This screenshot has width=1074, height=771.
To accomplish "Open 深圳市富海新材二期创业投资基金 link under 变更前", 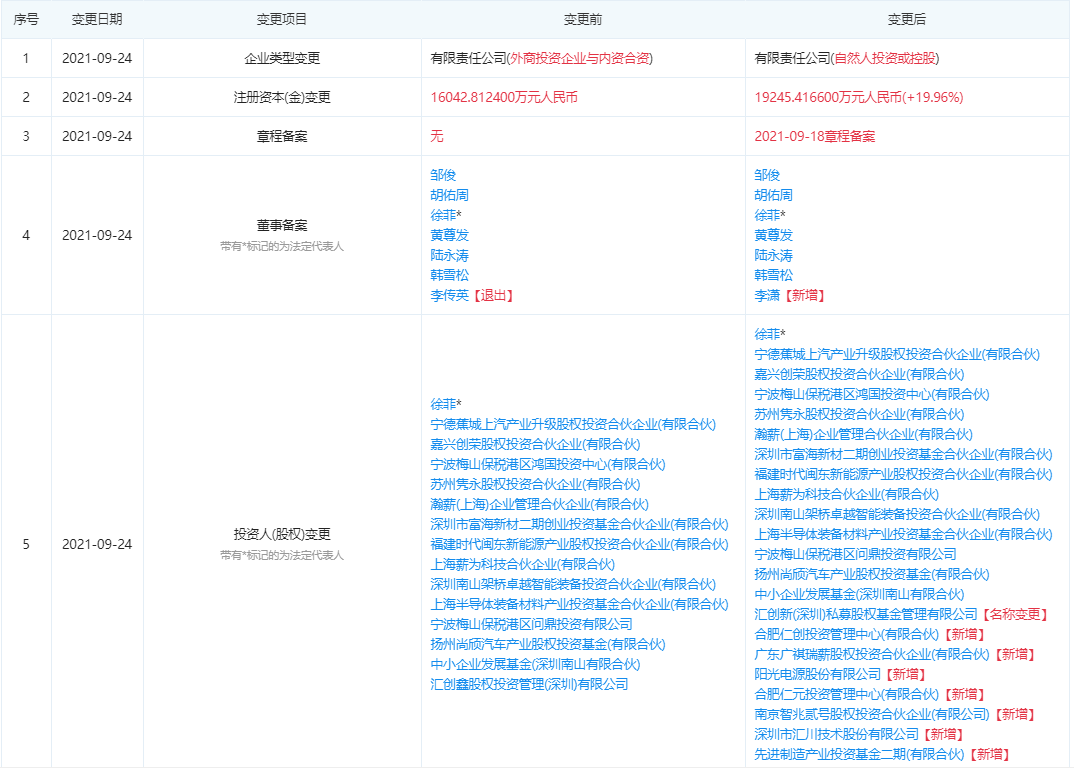I will 579,524.
